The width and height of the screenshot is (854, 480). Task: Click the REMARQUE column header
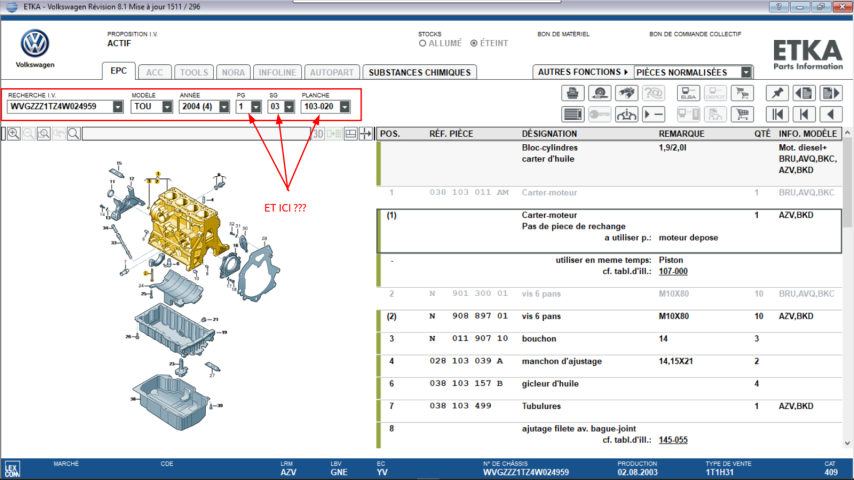point(681,133)
